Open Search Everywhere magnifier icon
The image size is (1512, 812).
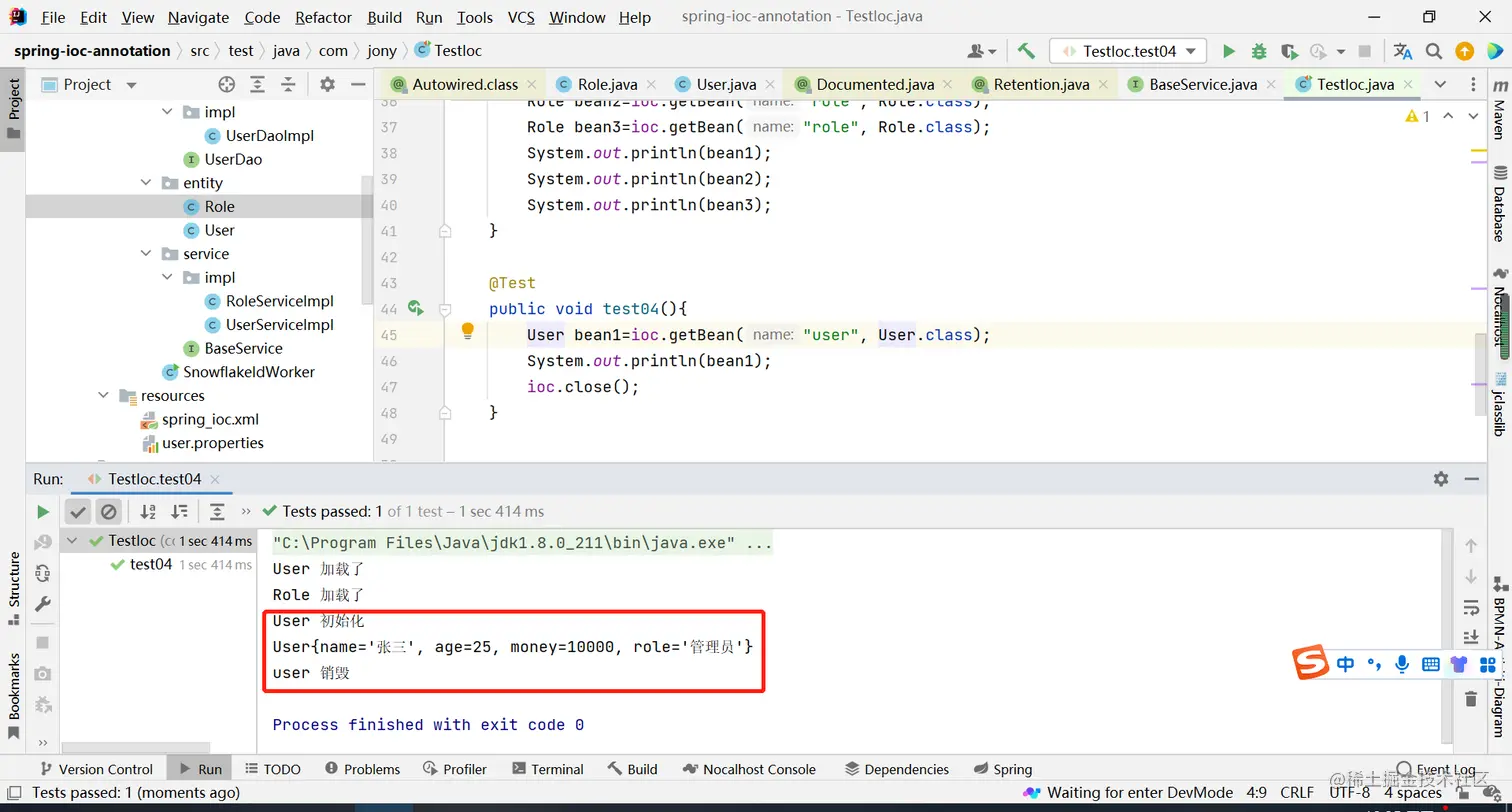[1434, 51]
